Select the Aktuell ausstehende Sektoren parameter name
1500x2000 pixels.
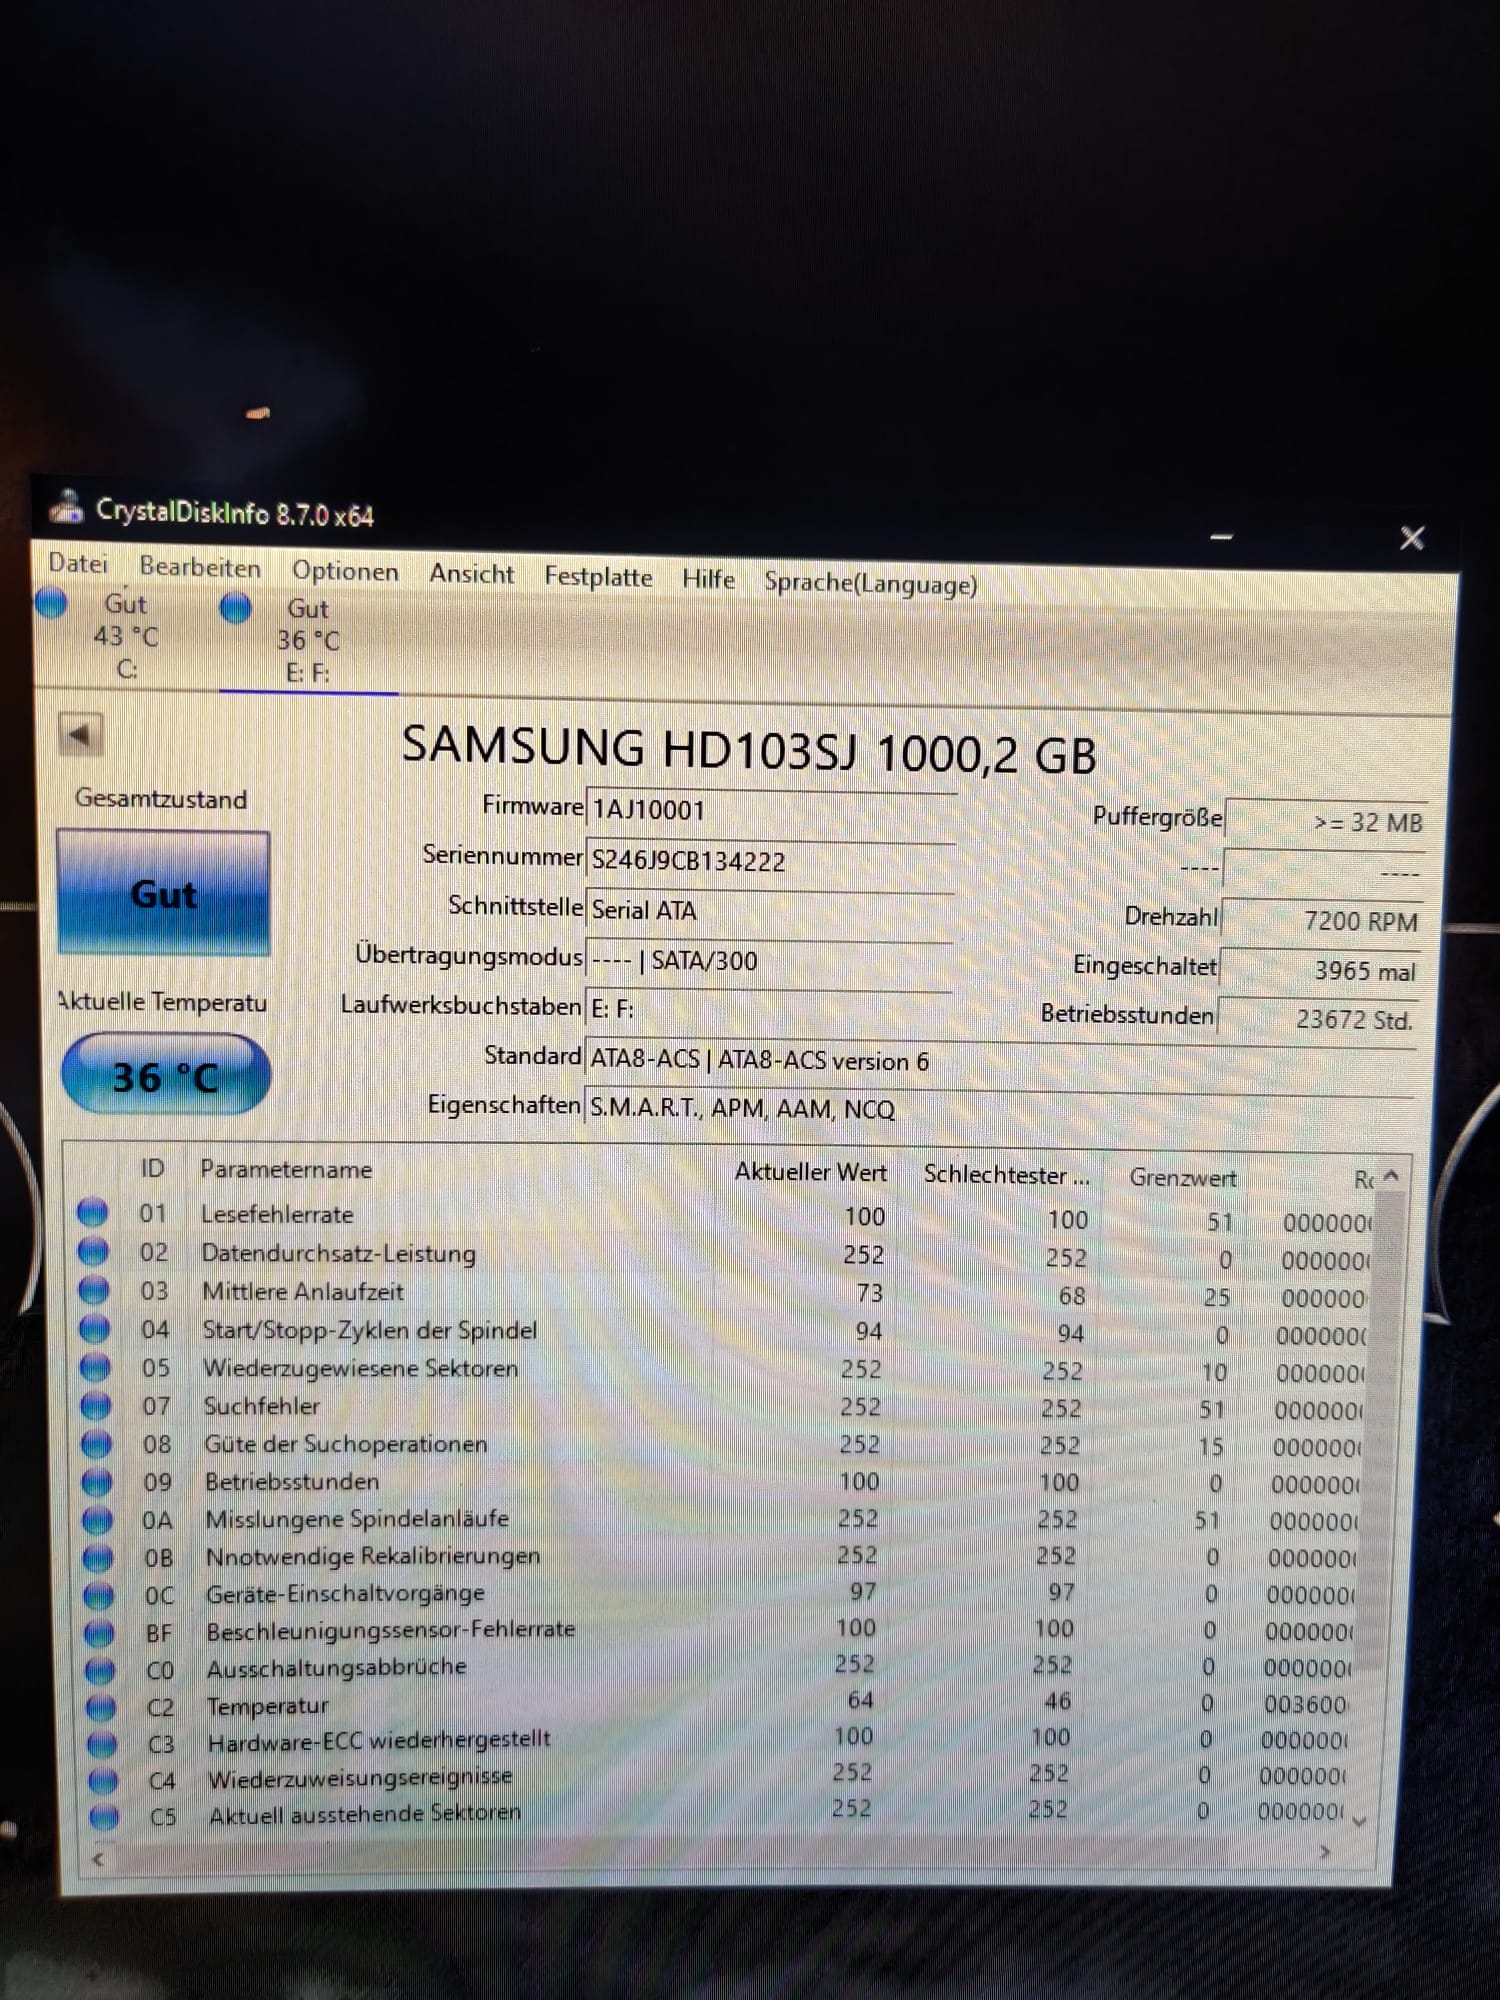[365, 1813]
